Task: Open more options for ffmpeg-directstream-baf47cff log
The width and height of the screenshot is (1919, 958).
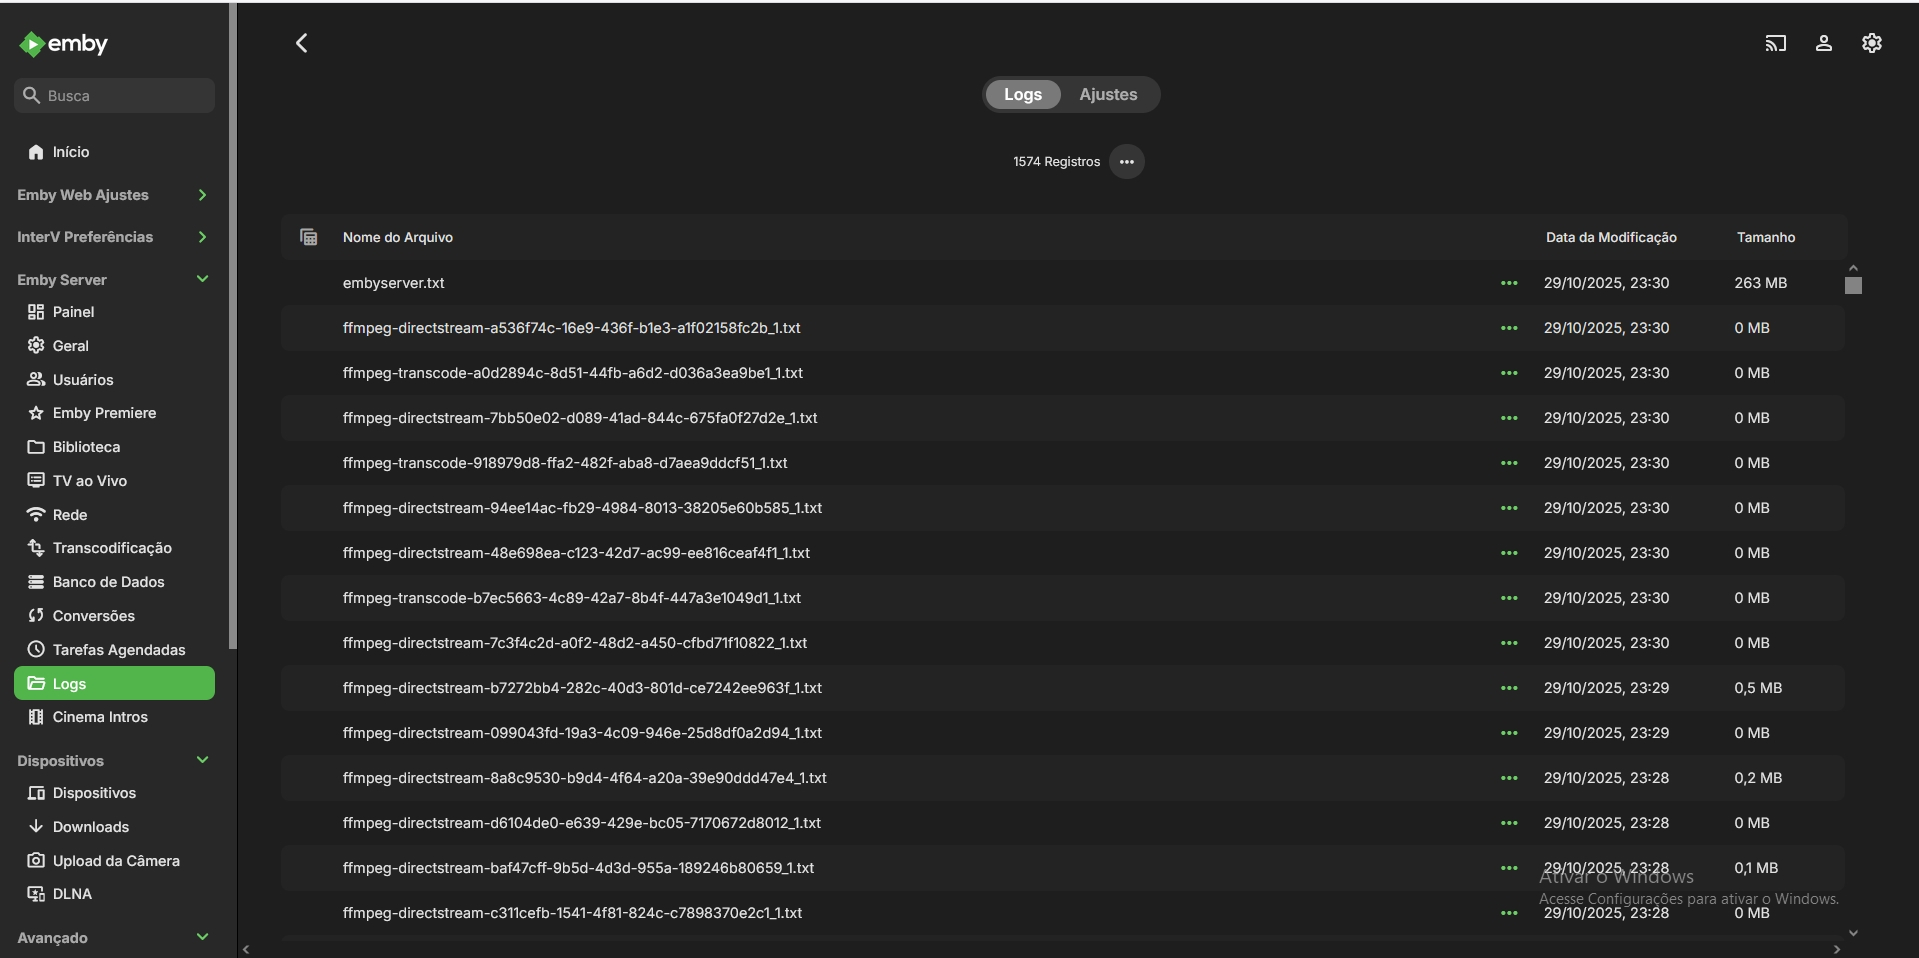Action: point(1509,868)
